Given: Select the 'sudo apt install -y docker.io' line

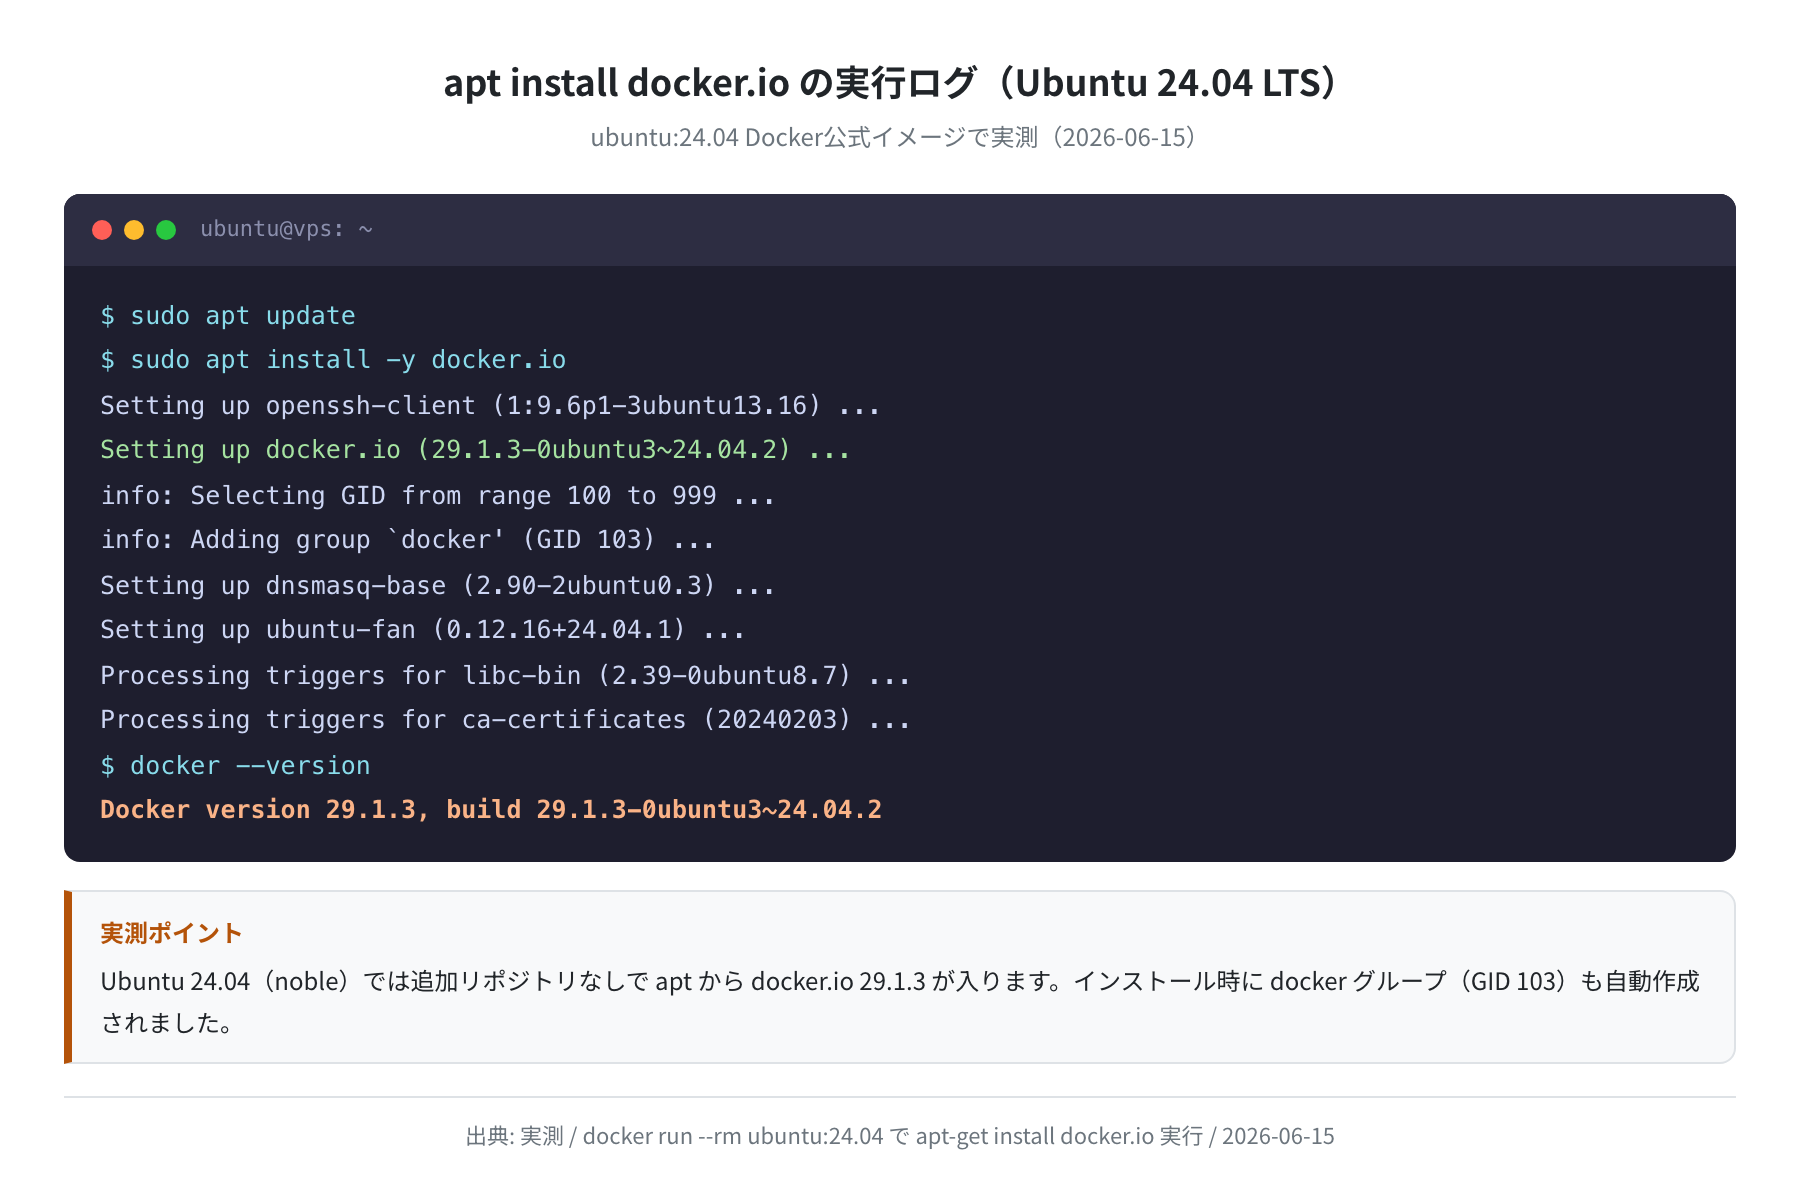Looking at the screenshot, I should [x=333, y=360].
